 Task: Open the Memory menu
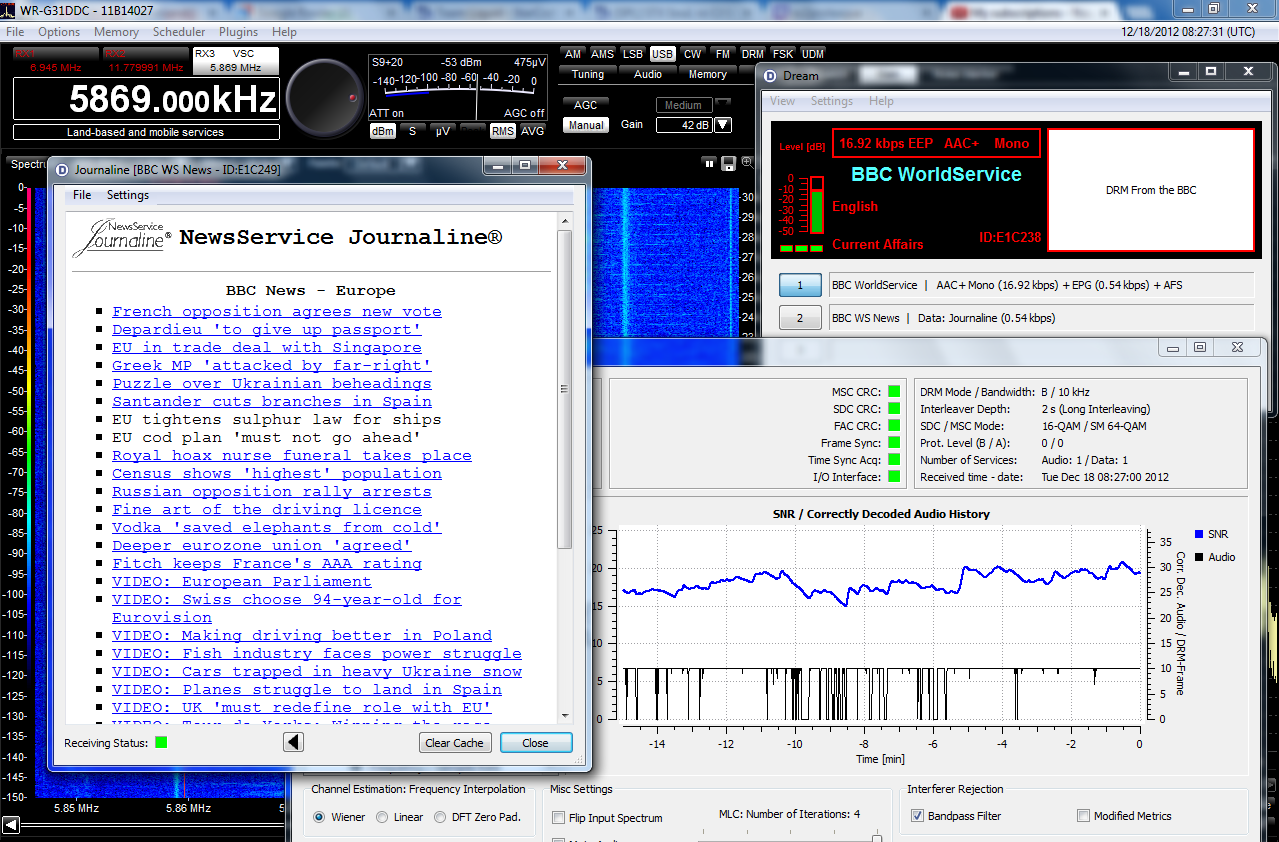[116, 32]
